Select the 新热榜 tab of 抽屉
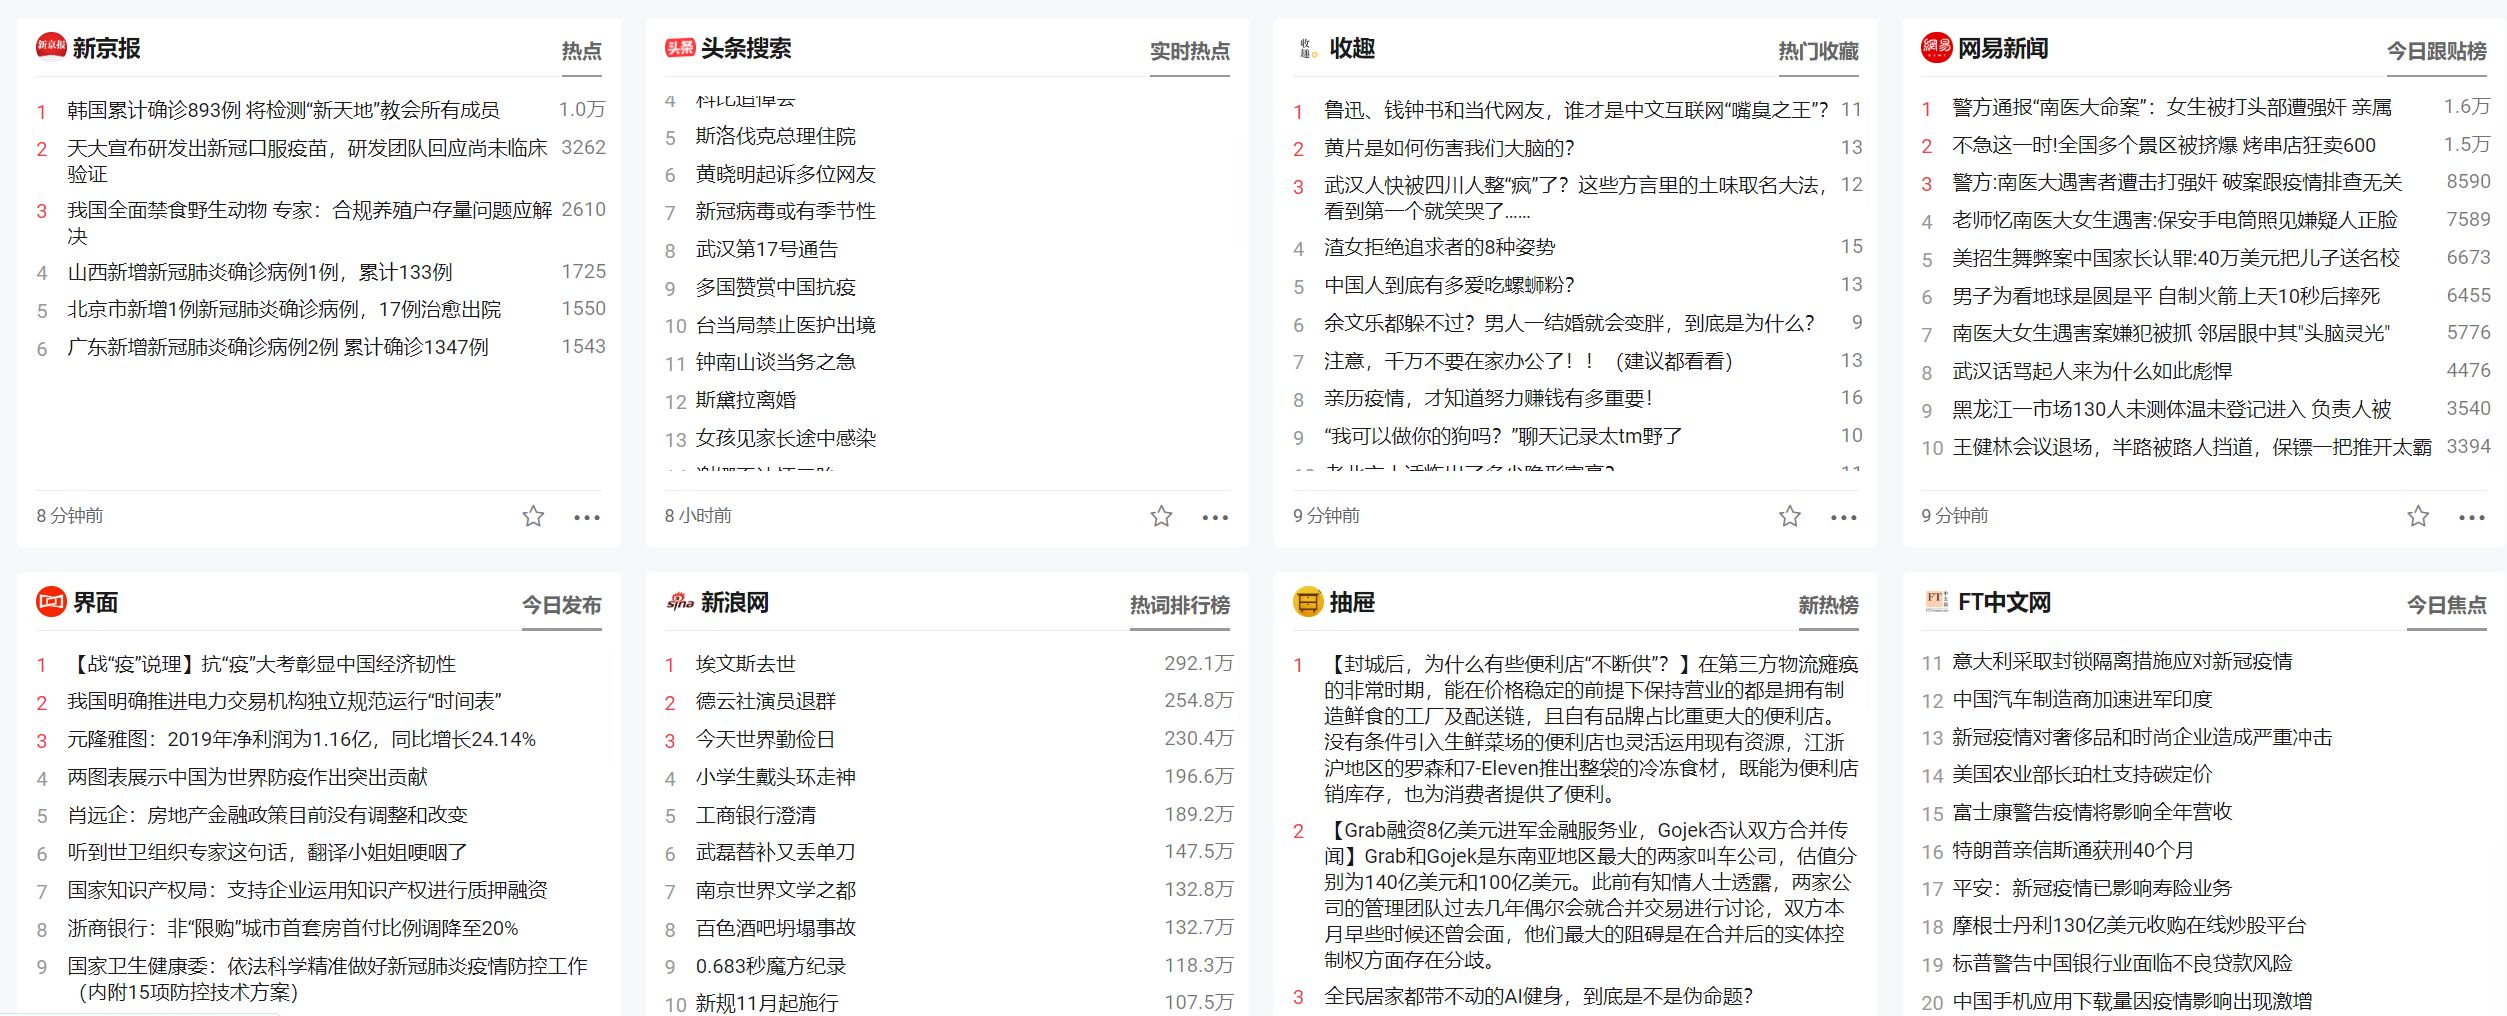 (x=1828, y=605)
